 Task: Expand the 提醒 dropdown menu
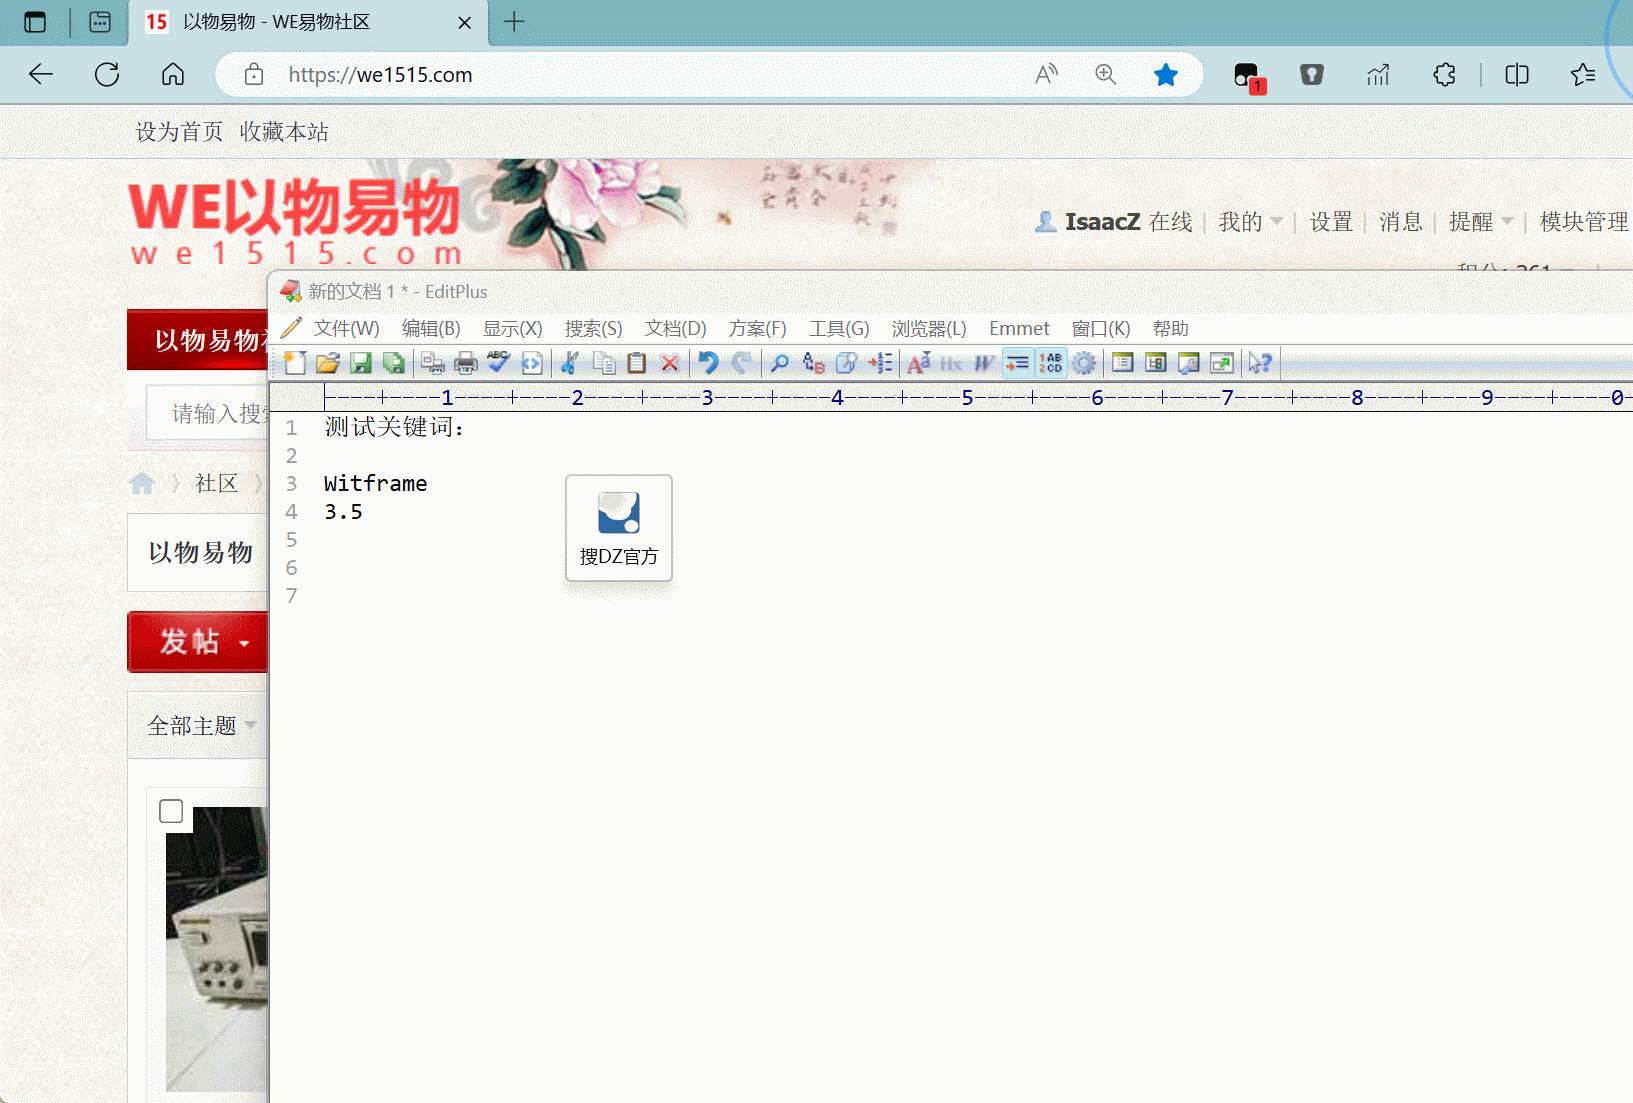click(1481, 222)
